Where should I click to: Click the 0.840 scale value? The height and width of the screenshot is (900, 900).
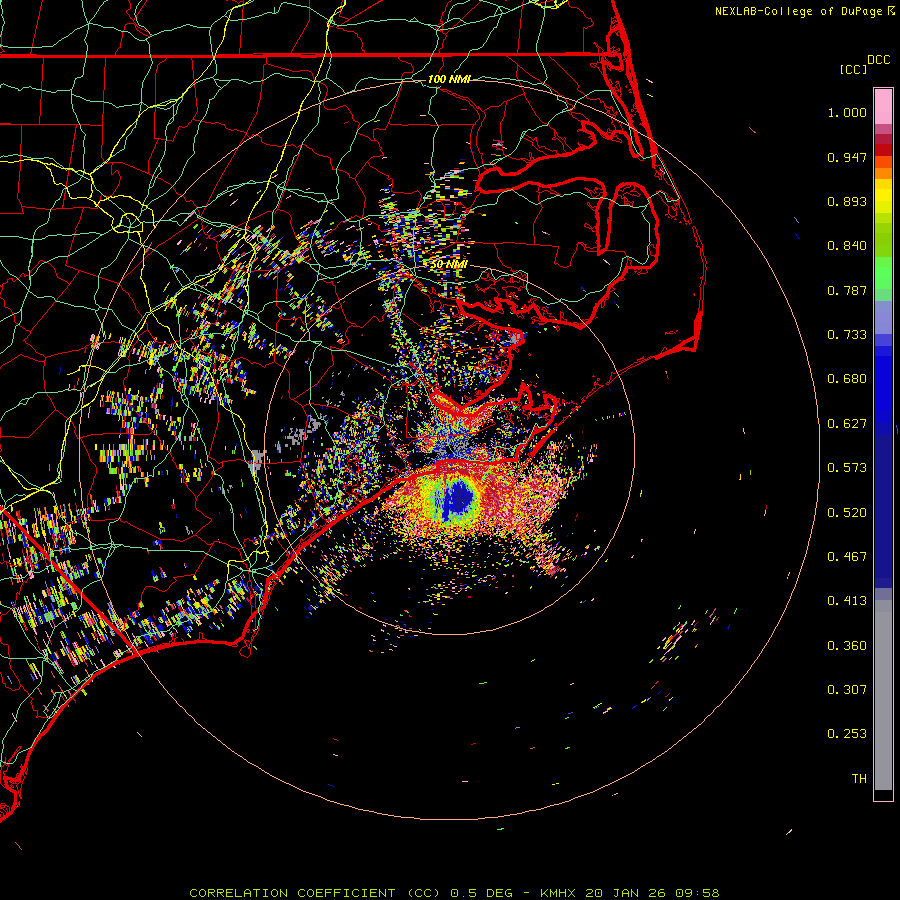[847, 246]
